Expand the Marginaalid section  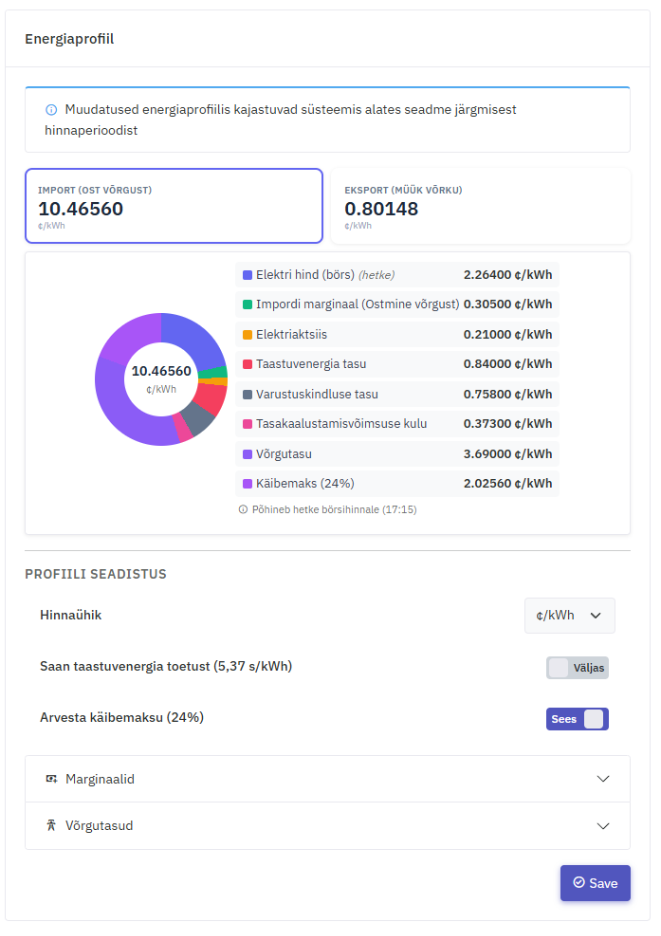(327, 779)
